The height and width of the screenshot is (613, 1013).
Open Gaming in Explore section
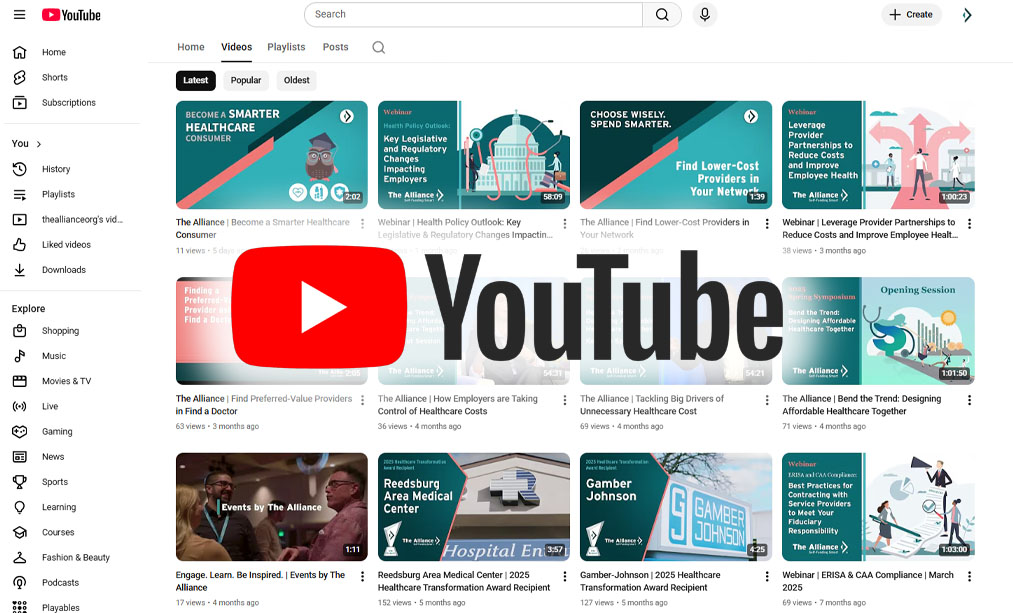(57, 432)
